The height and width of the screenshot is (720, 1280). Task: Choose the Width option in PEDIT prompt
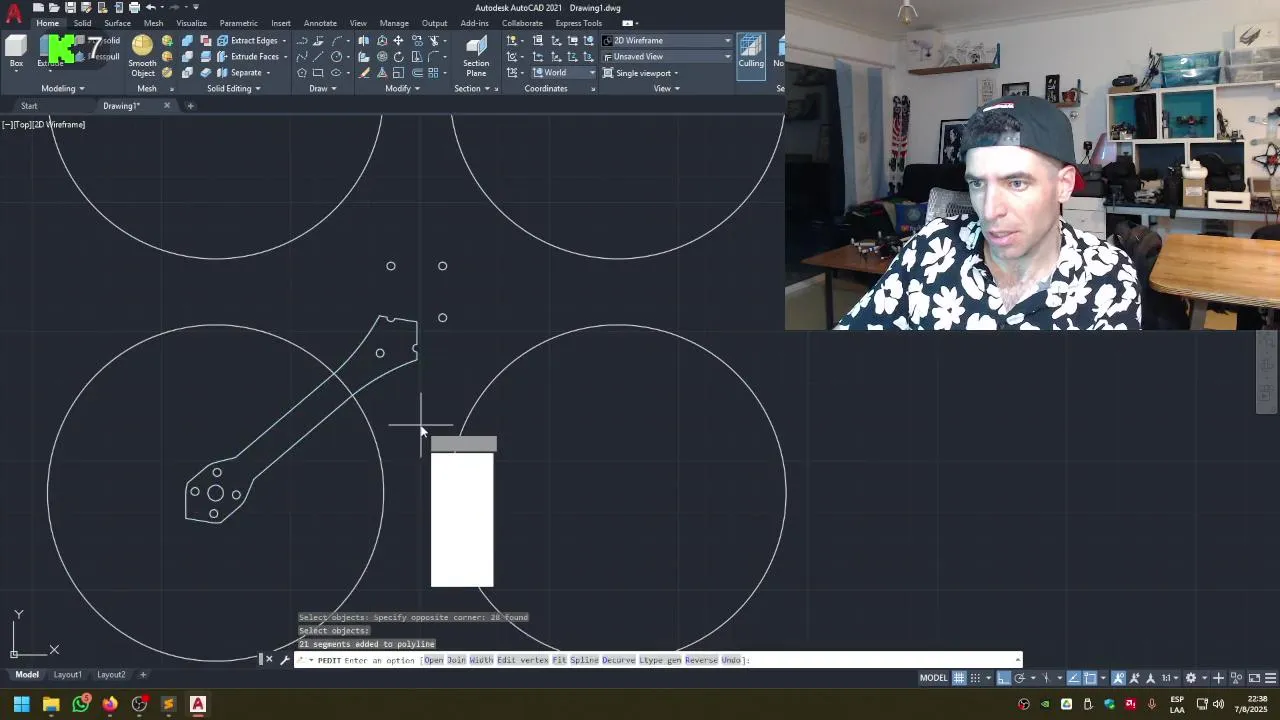[x=481, y=660]
